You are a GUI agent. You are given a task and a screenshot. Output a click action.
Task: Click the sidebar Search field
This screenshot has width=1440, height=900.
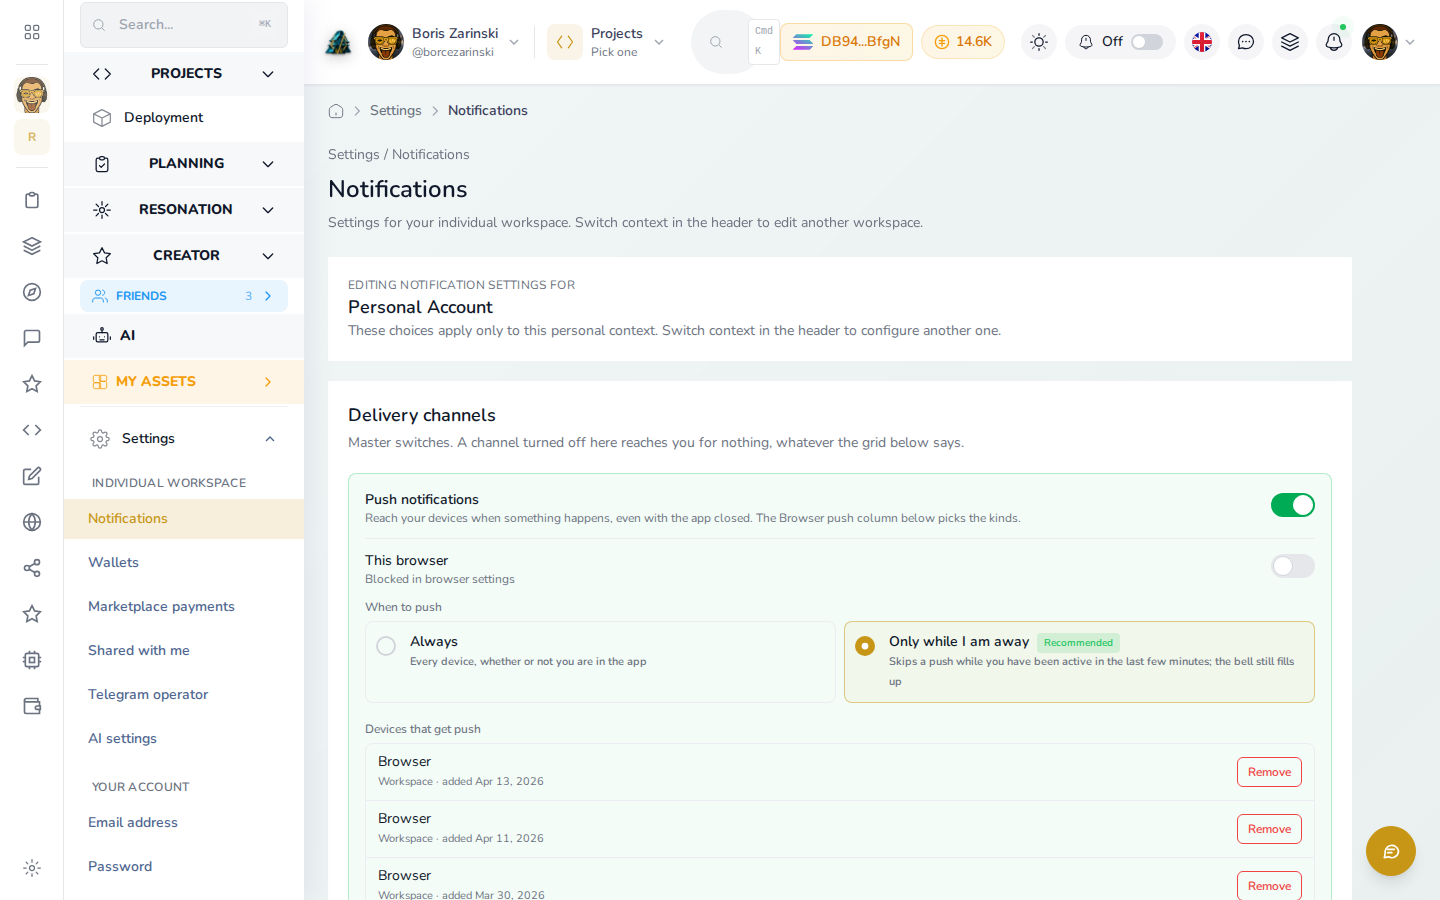click(184, 25)
